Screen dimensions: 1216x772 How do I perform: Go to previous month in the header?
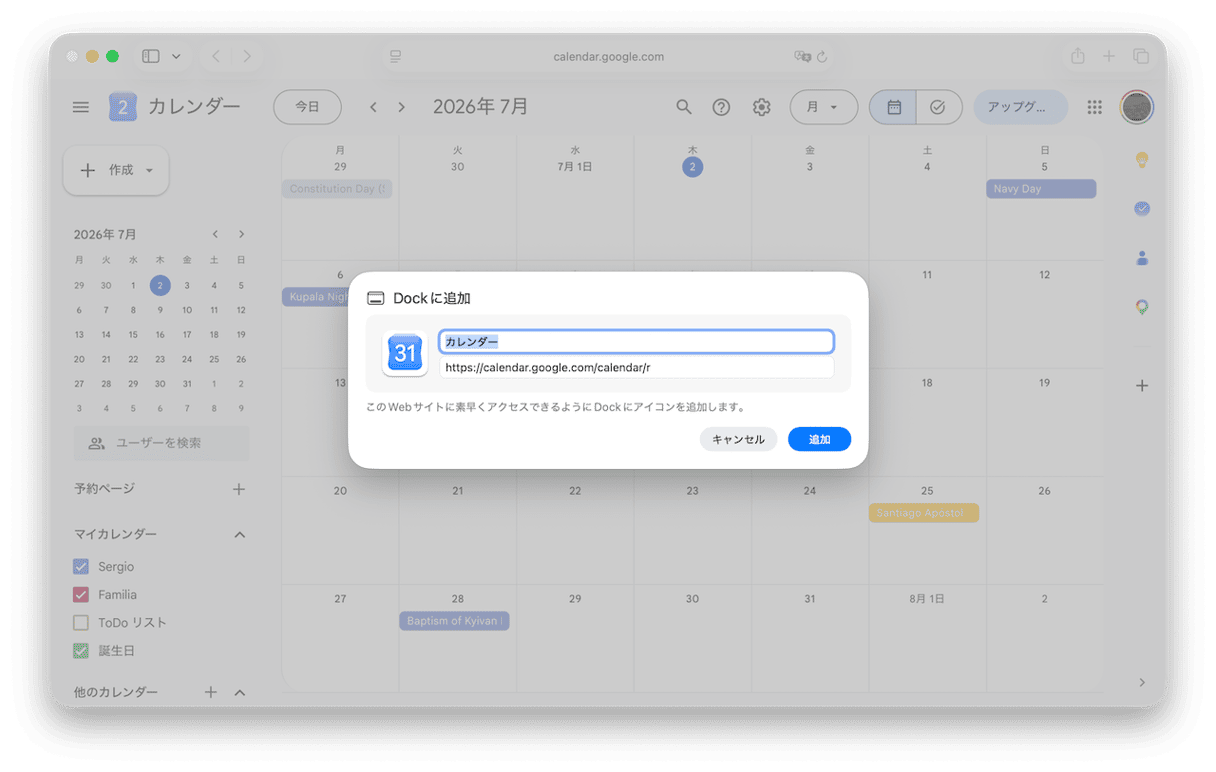[373, 107]
